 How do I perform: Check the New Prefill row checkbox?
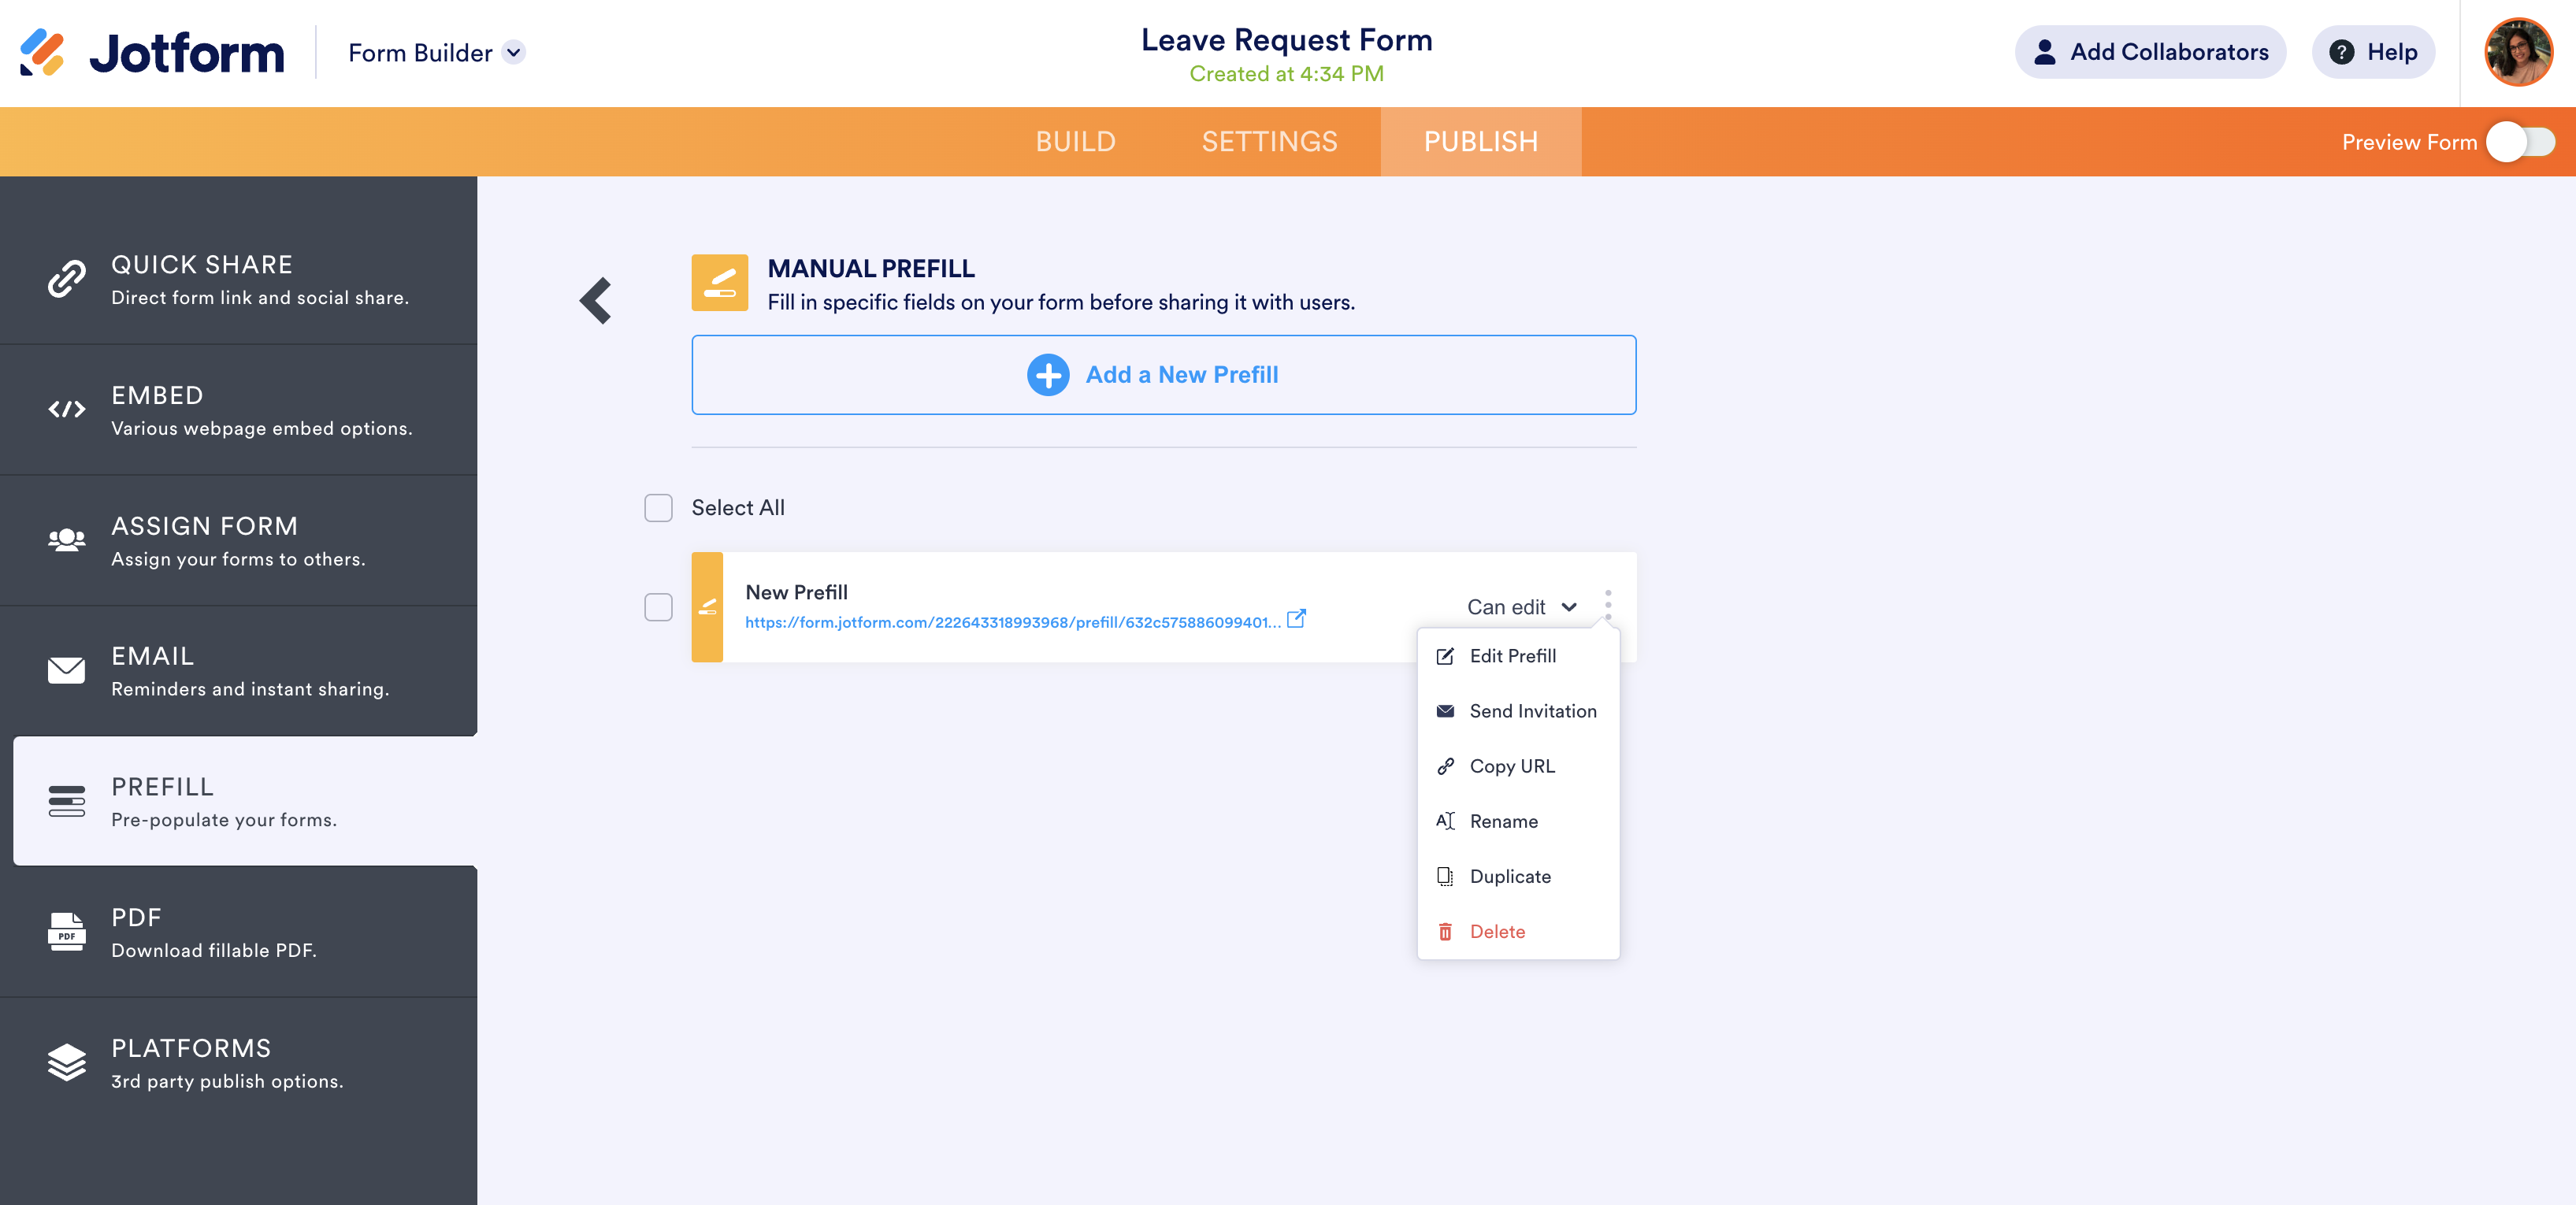coord(658,607)
